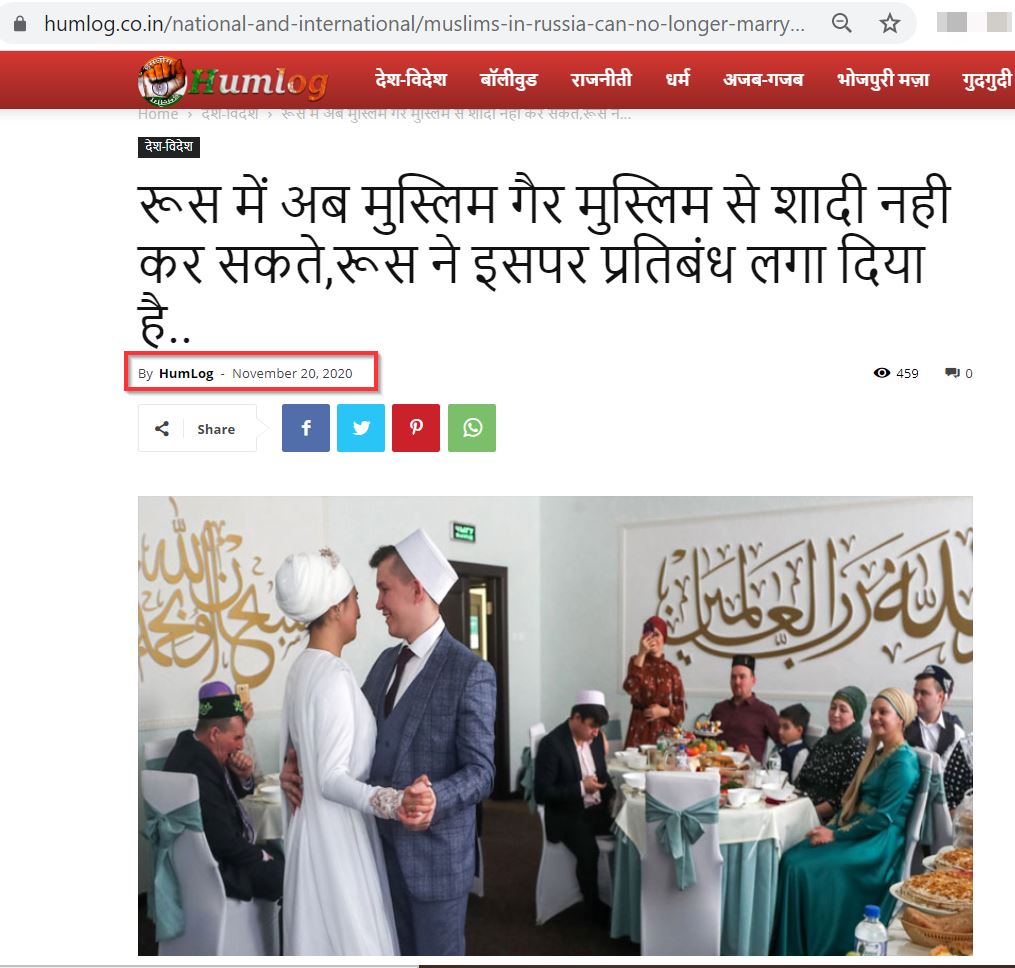The width and height of the screenshot is (1015, 968).
Task: Pin article using Pinterest icon
Action: click(416, 428)
